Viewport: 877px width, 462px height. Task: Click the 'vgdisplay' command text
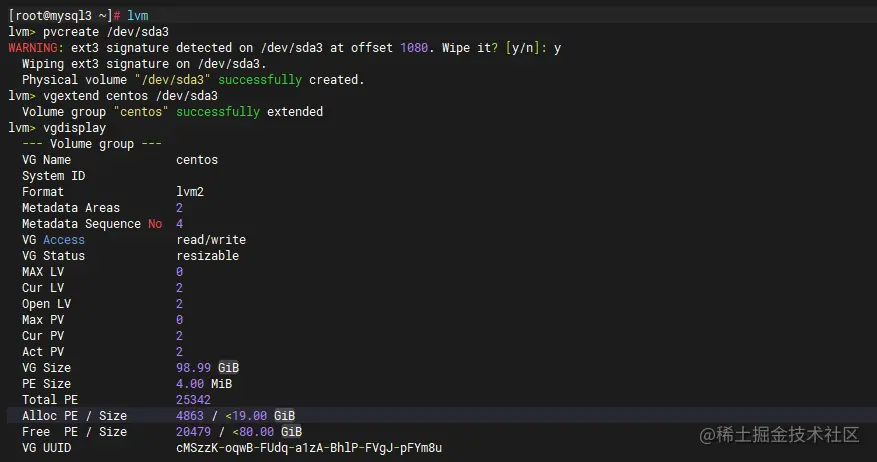(74, 128)
